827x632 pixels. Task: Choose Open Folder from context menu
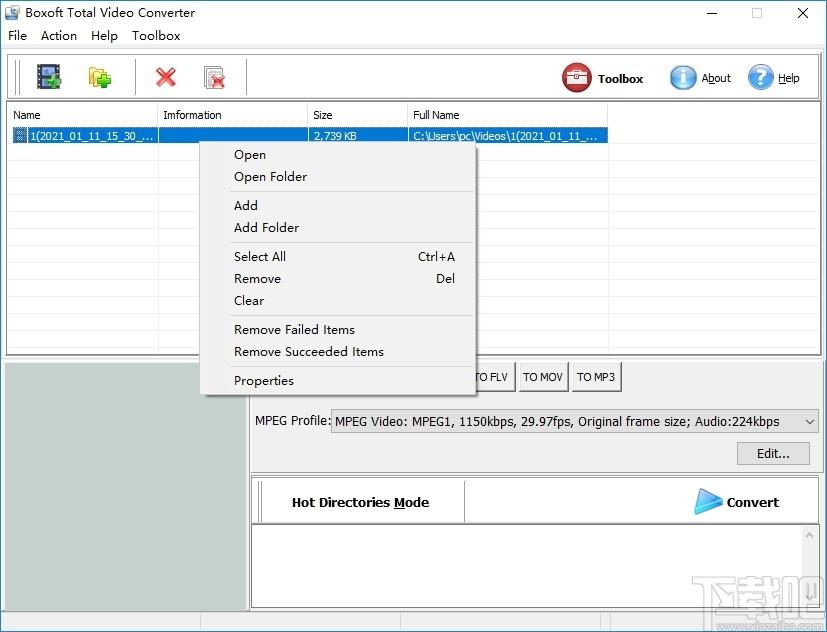(x=338, y=177)
